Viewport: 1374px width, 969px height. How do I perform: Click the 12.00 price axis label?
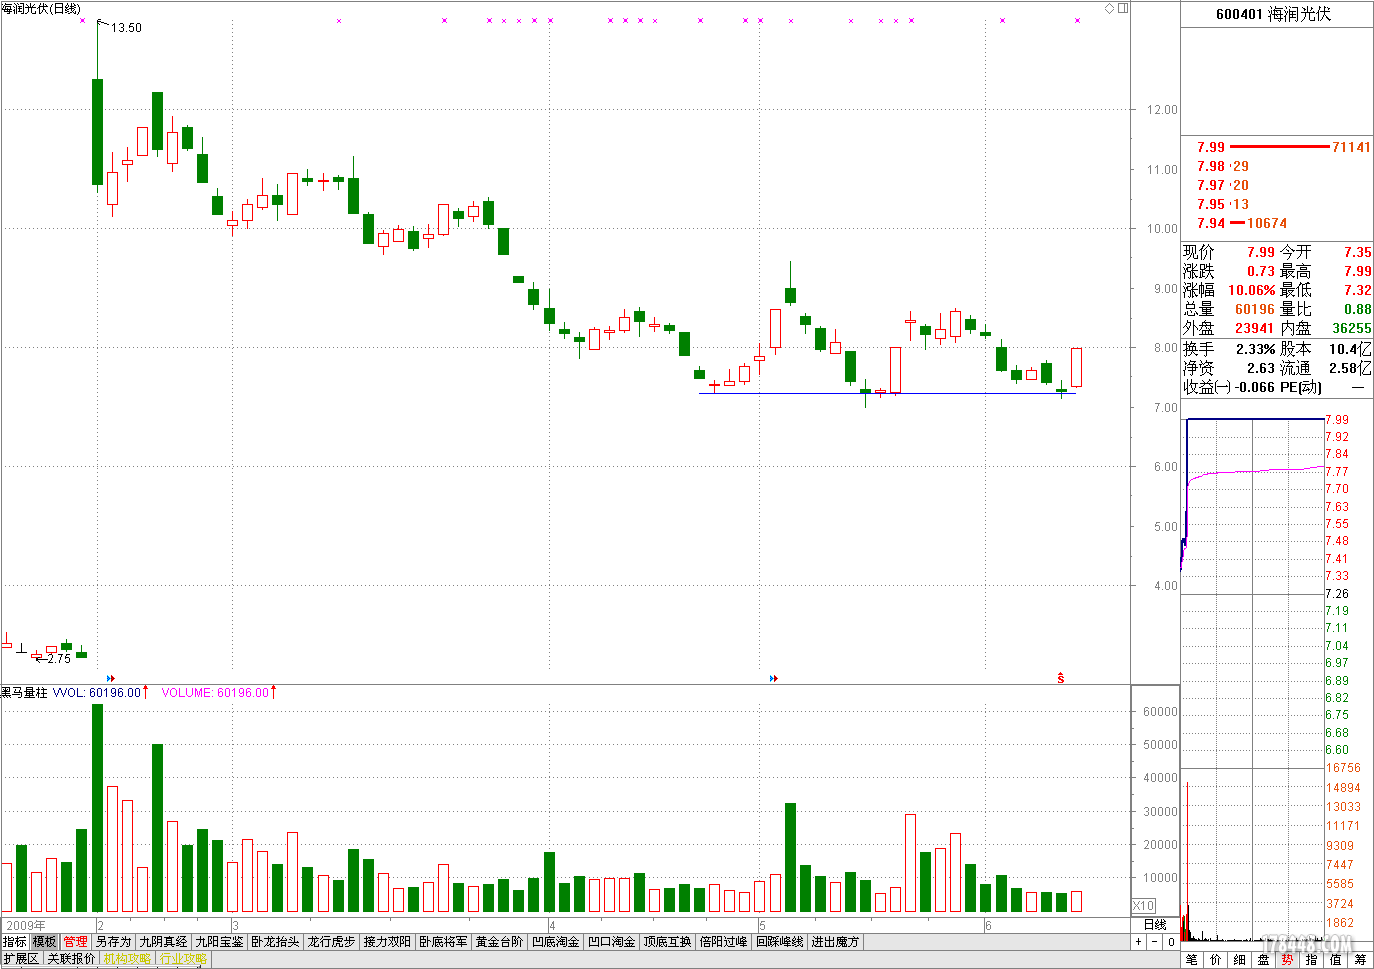(x=1161, y=110)
